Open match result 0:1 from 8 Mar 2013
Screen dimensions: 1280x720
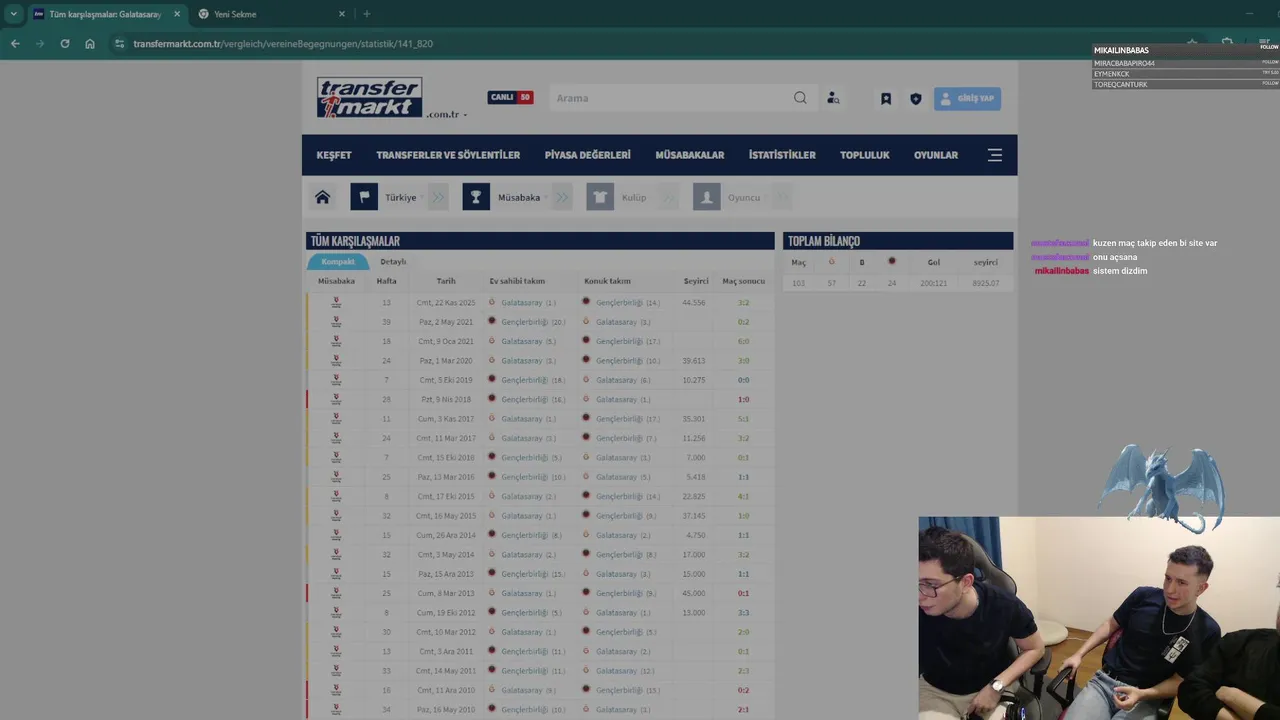pyautogui.click(x=743, y=593)
